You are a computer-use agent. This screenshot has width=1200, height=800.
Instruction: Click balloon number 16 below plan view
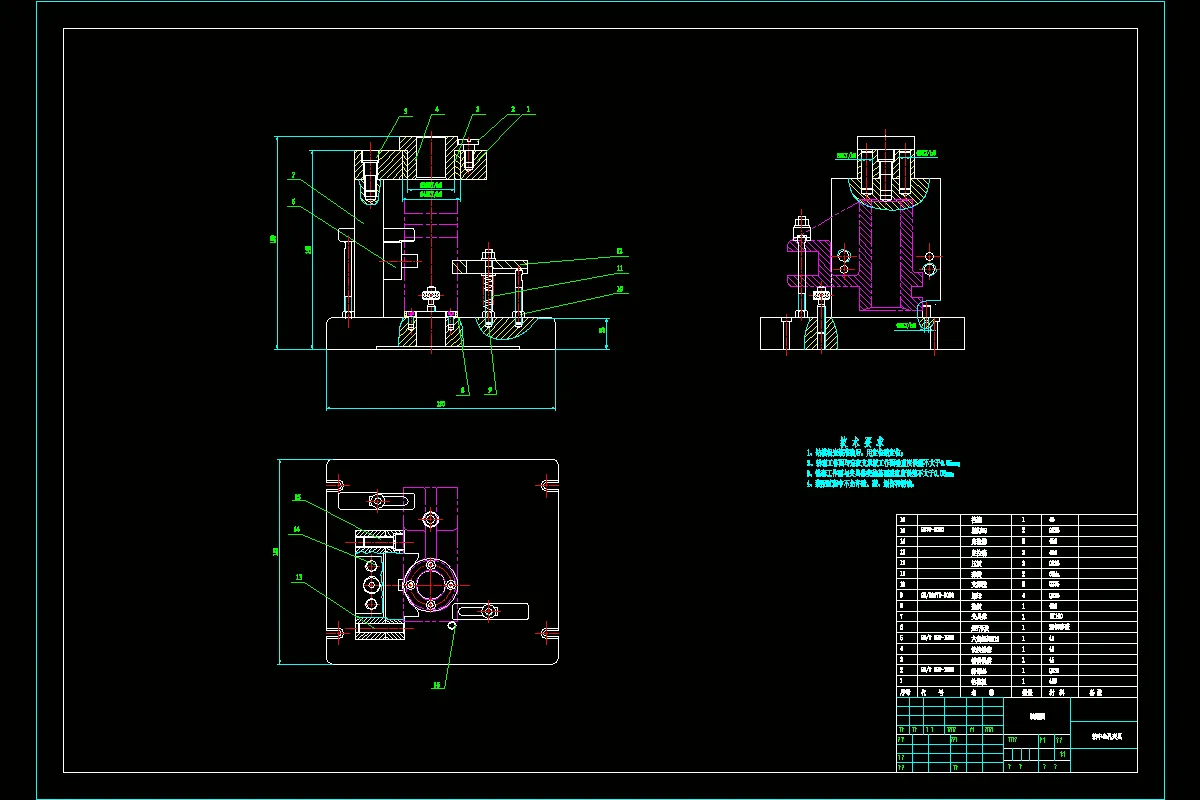coord(436,685)
